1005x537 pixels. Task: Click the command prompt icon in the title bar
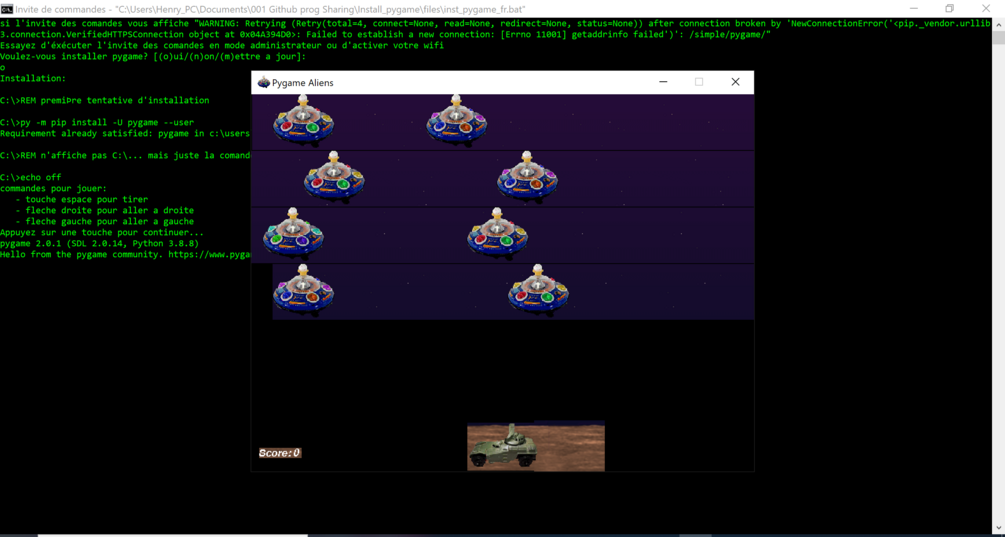point(6,9)
